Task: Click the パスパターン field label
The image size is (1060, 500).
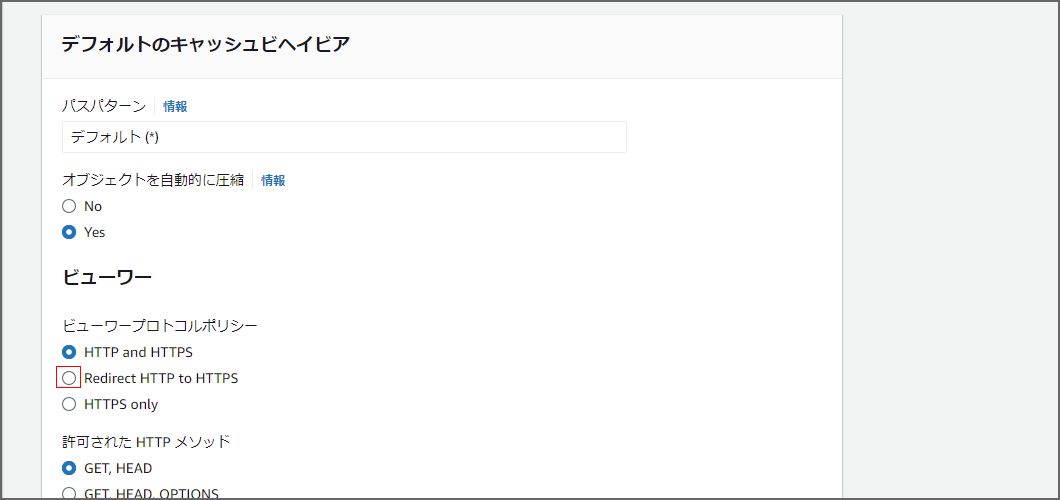Action: click(x=104, y=106)
